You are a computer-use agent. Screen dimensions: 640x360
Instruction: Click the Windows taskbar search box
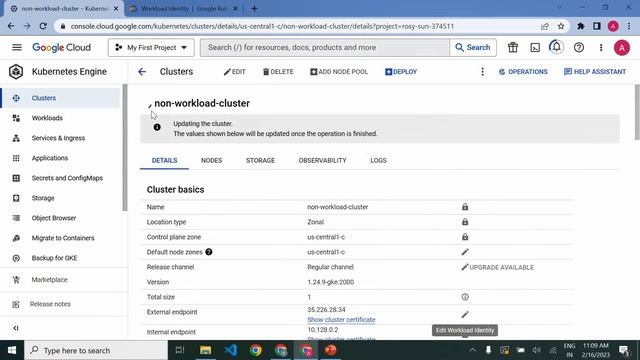point(96,350)
